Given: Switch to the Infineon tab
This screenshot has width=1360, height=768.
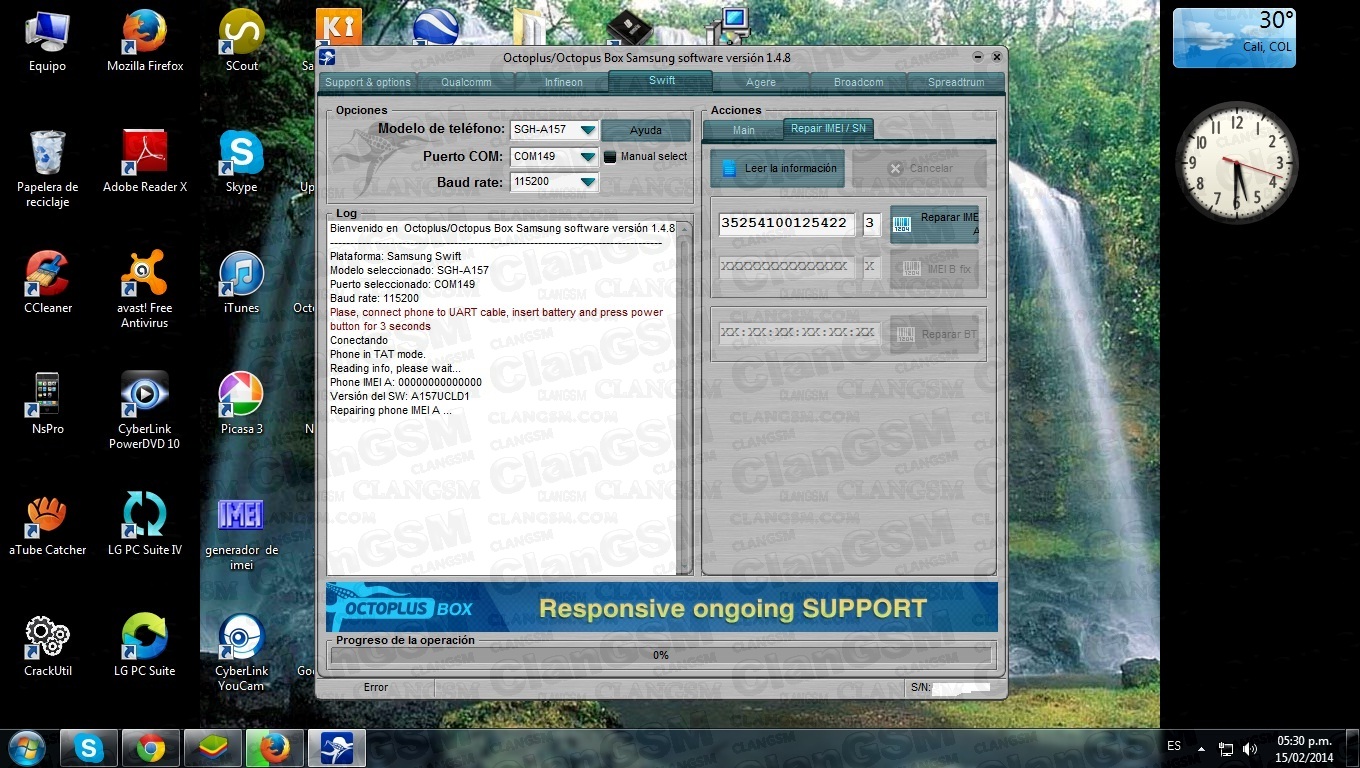Looking at the screenshot, I should click(563, 82).
